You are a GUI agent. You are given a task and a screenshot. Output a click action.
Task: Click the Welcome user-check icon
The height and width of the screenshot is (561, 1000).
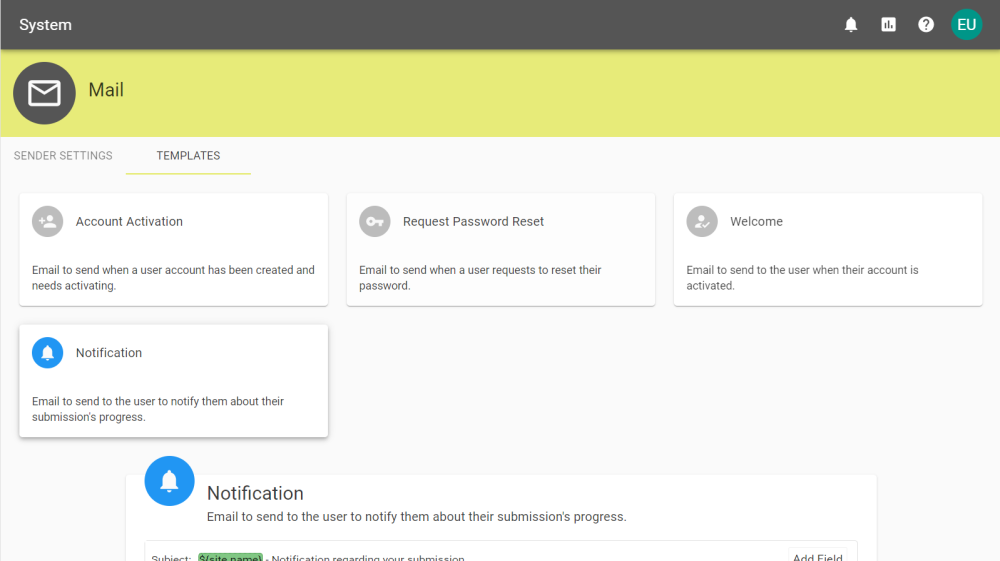pyautogui.click(x=702, y=222)
